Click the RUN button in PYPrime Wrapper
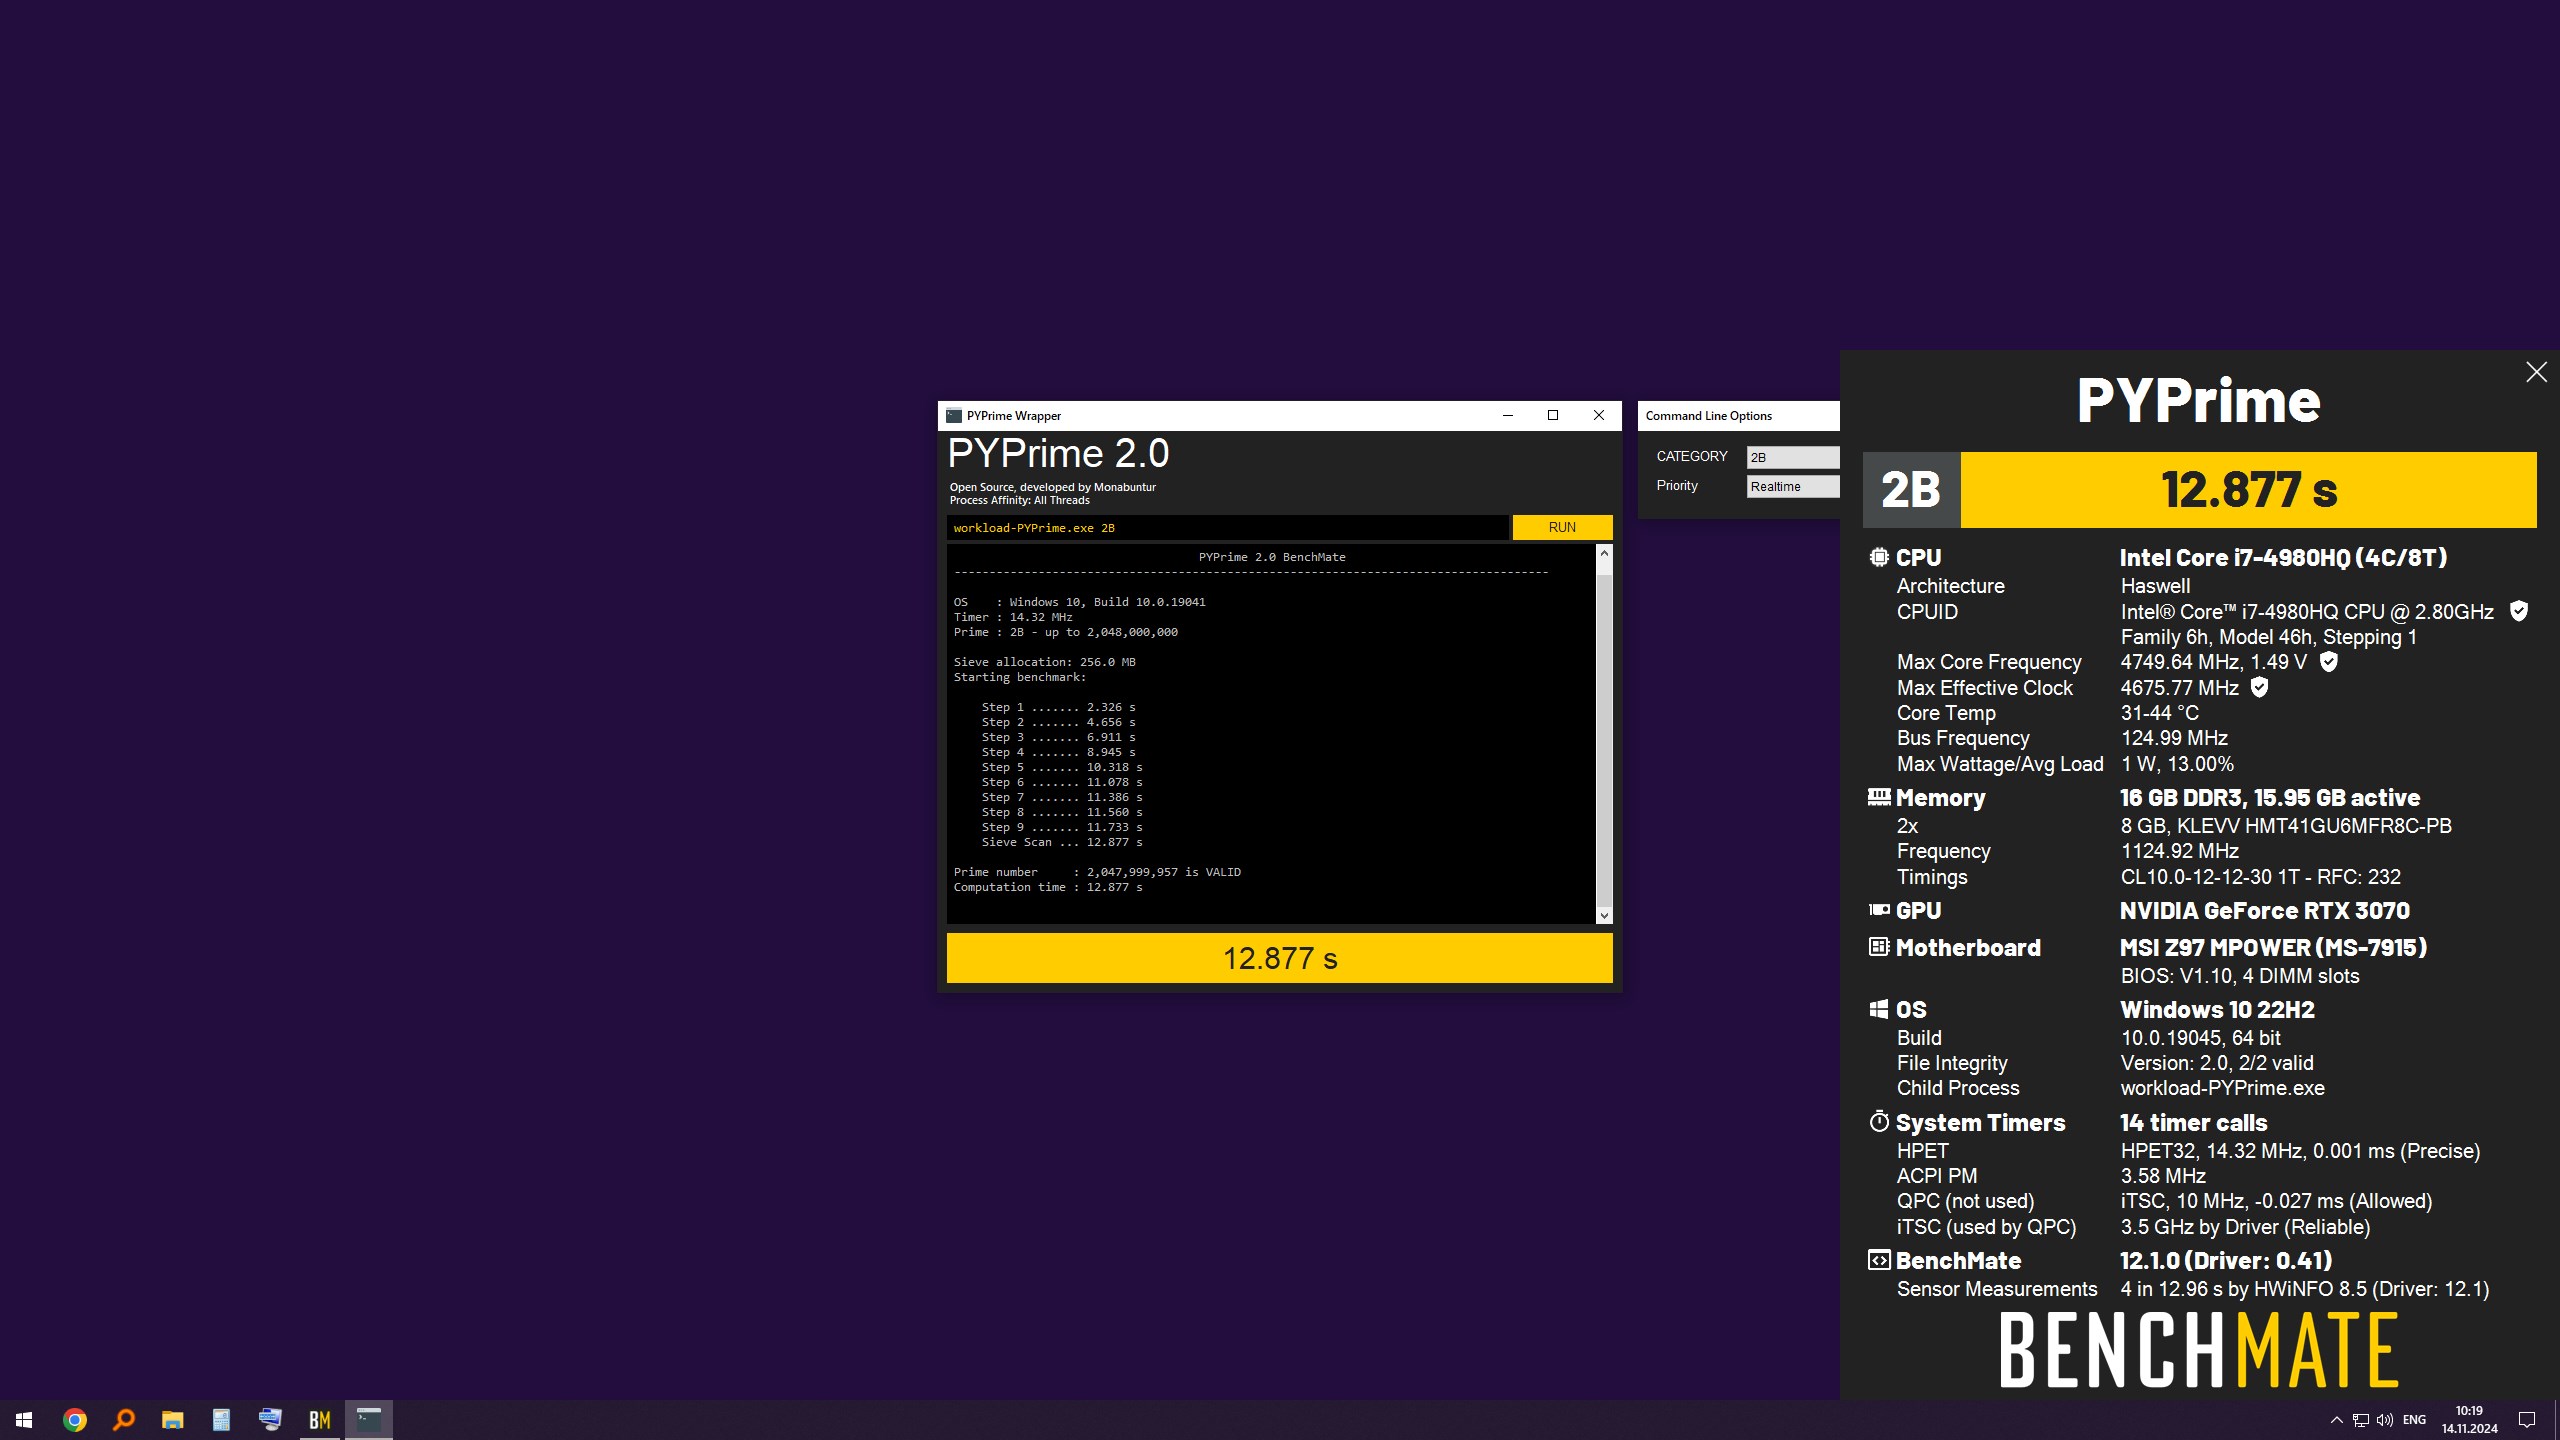This screenshot has height=1440, width=2560. [1562, 527]
